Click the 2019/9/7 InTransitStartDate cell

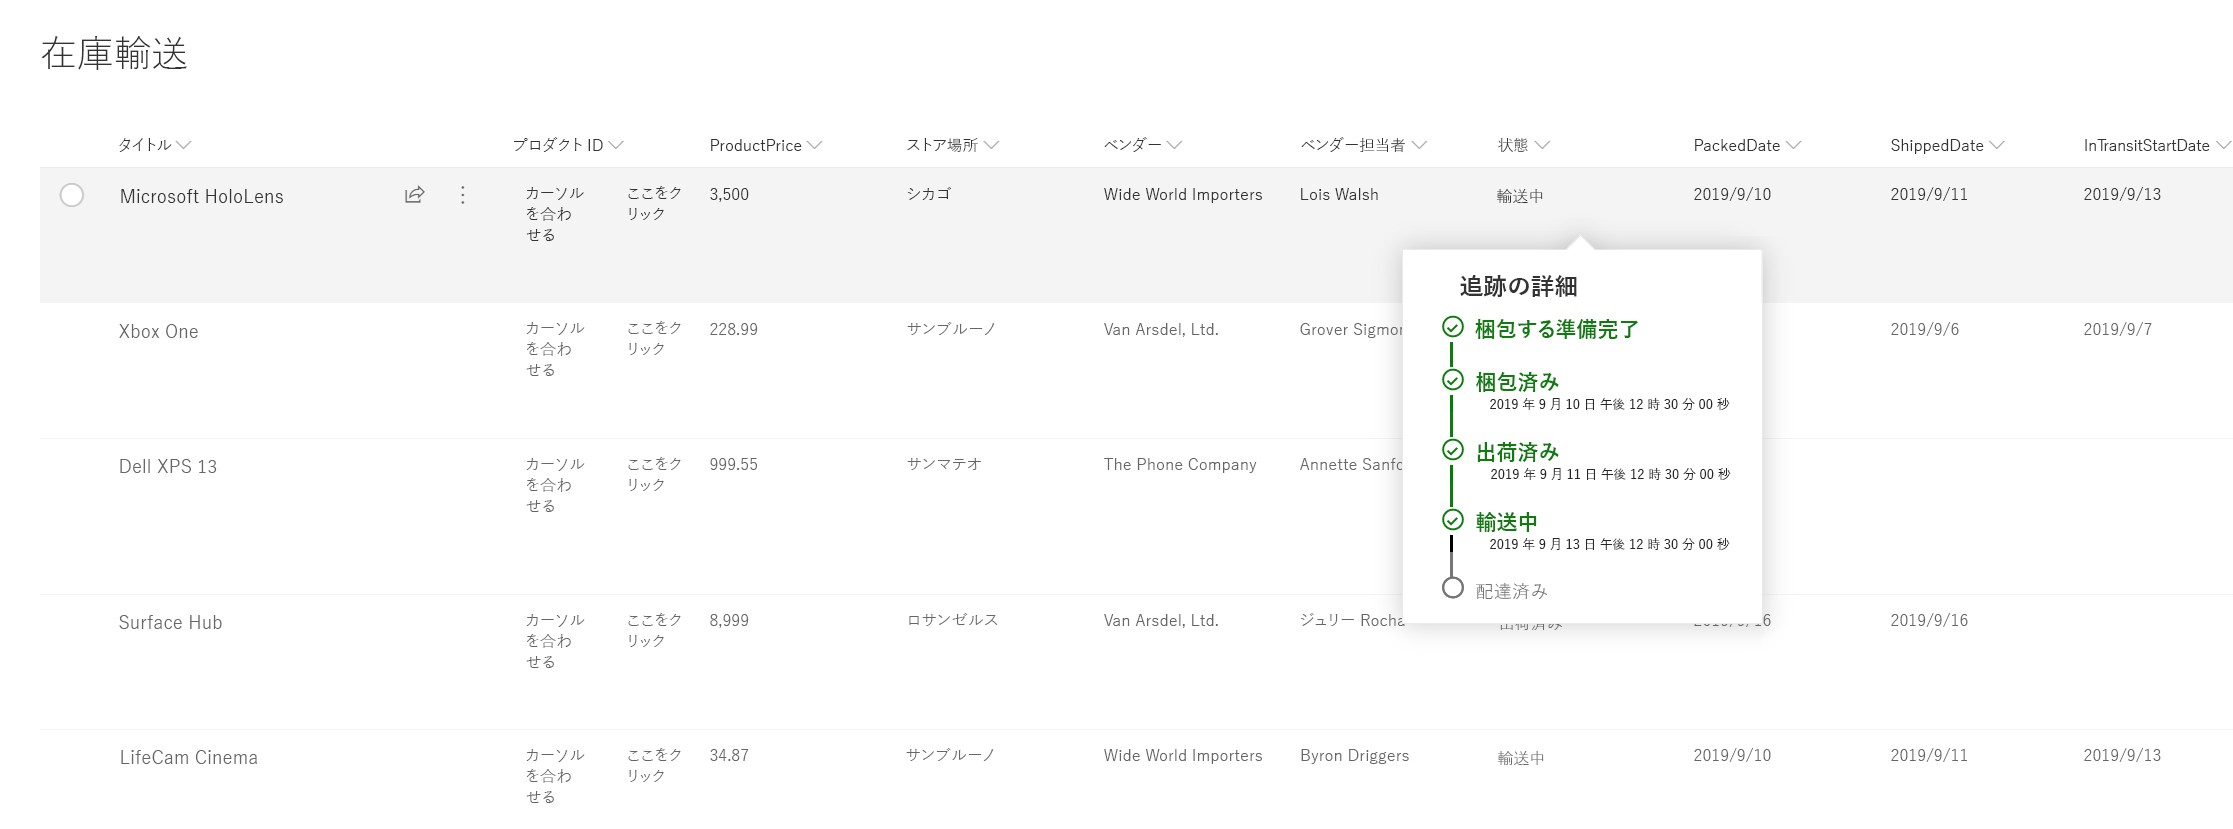(x=2117, y=329)
